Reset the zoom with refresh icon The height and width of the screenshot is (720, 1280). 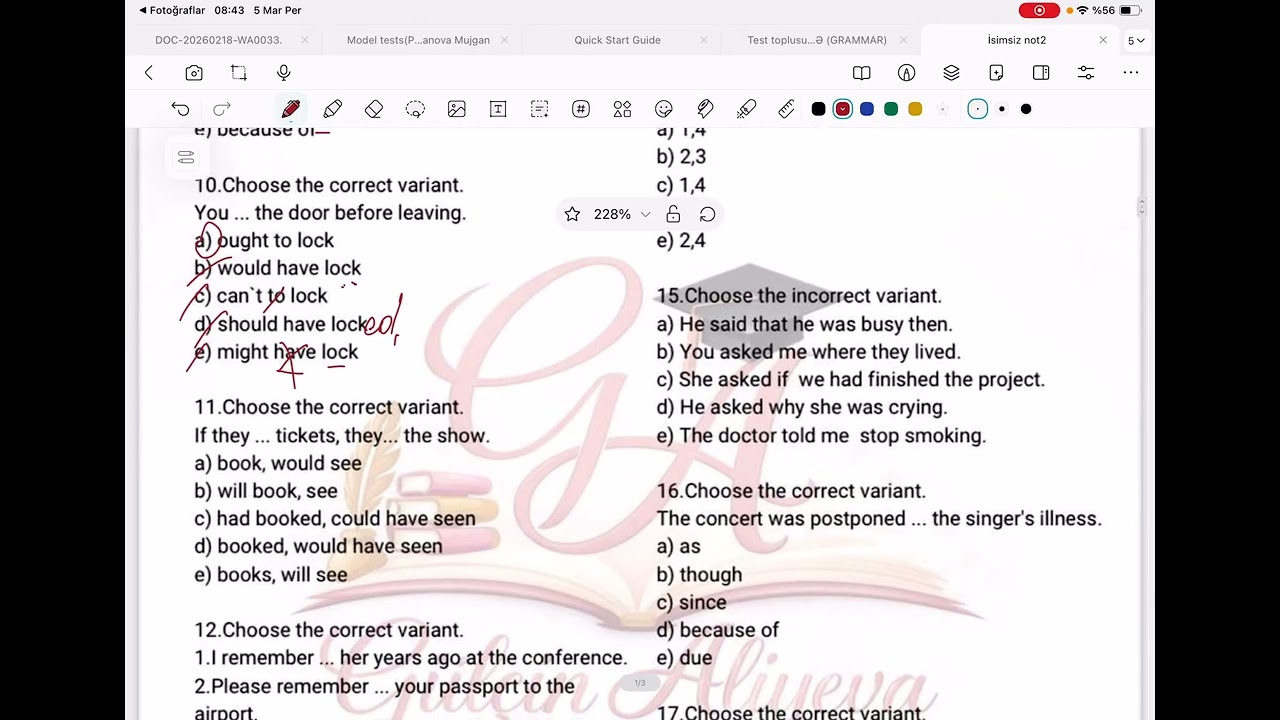(x=707, y=214)
